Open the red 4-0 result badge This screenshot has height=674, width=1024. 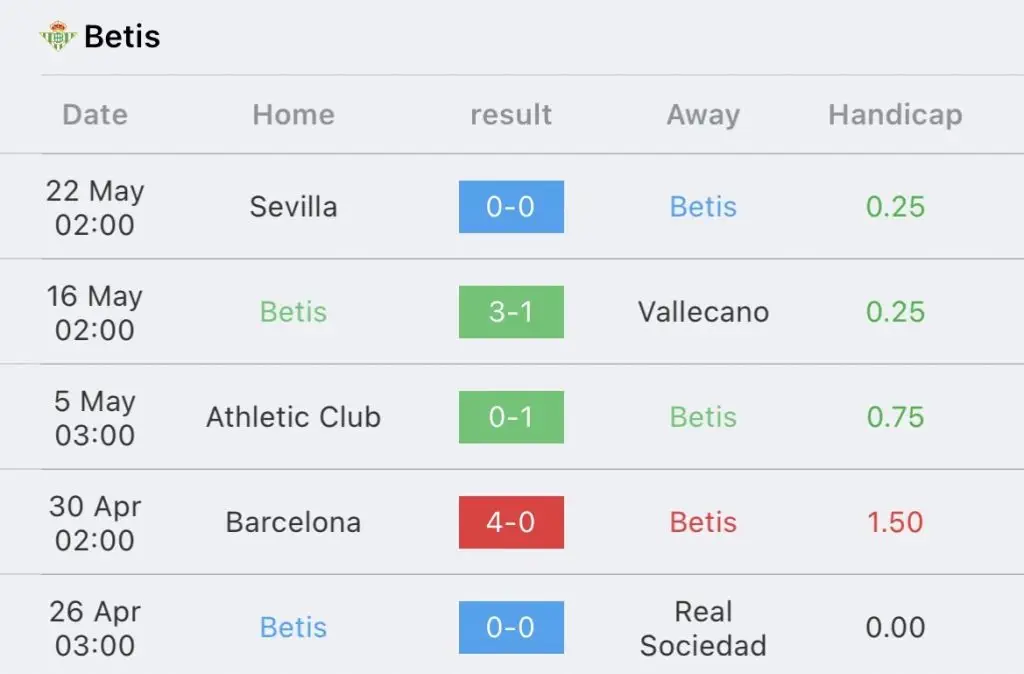pos(511,522)
